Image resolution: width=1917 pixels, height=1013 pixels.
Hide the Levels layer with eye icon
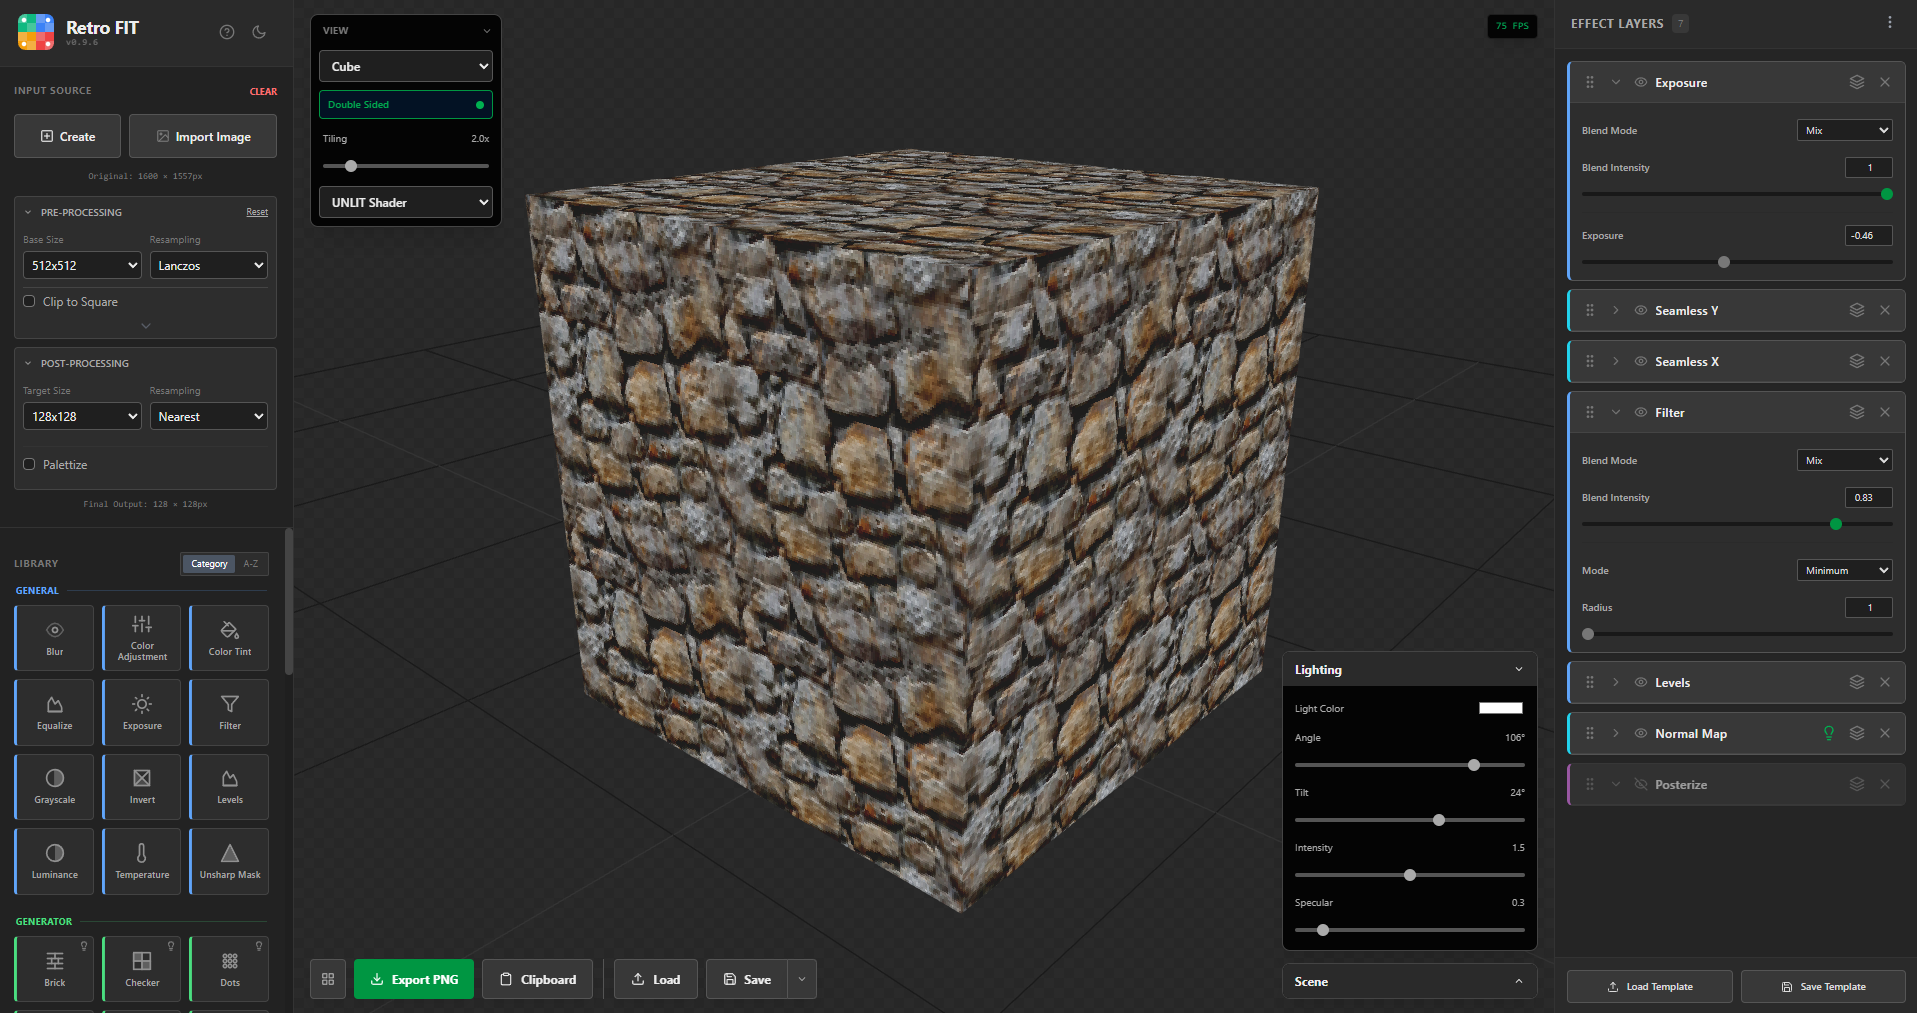click(1641, 682)
